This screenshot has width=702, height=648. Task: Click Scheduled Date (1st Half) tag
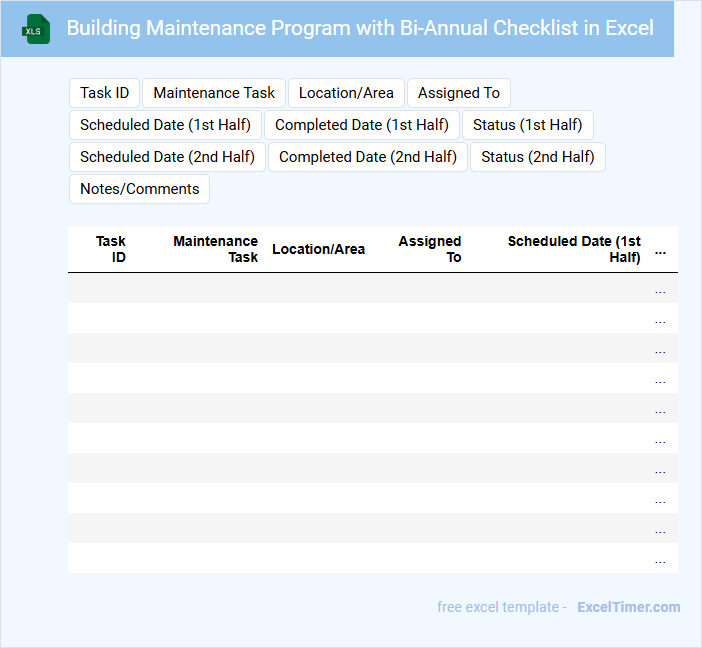[x=165, y=125]
